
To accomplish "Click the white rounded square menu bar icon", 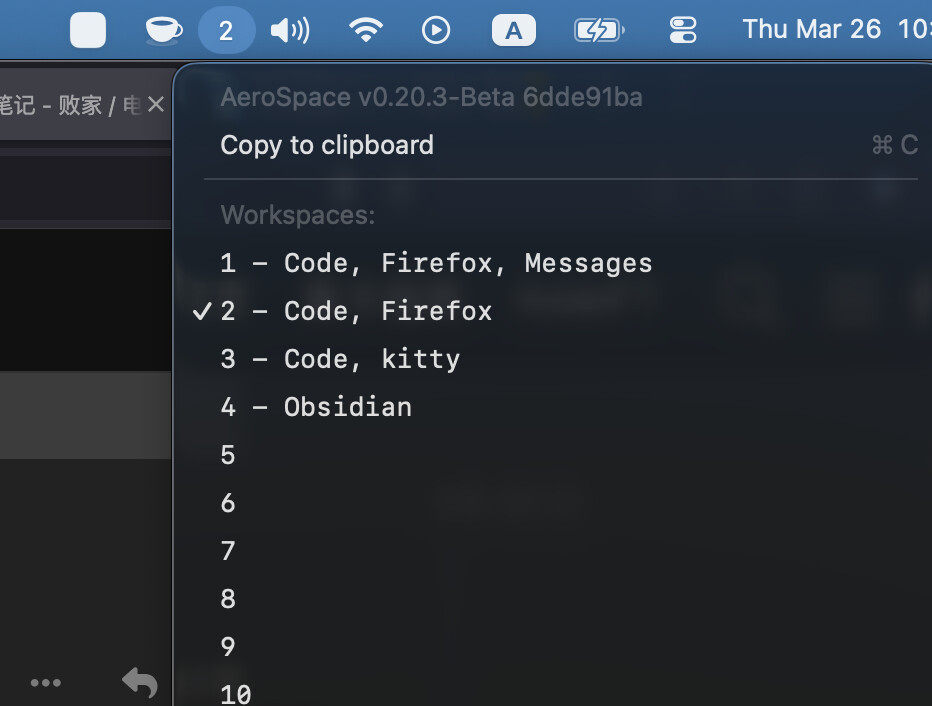I will tap(88, 30).
